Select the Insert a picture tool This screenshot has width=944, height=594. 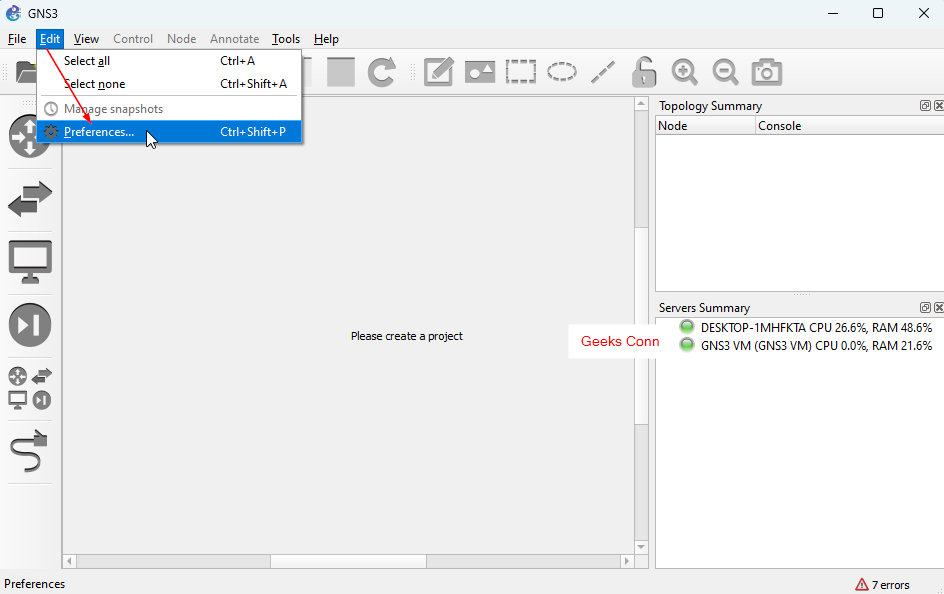(480, 72)
